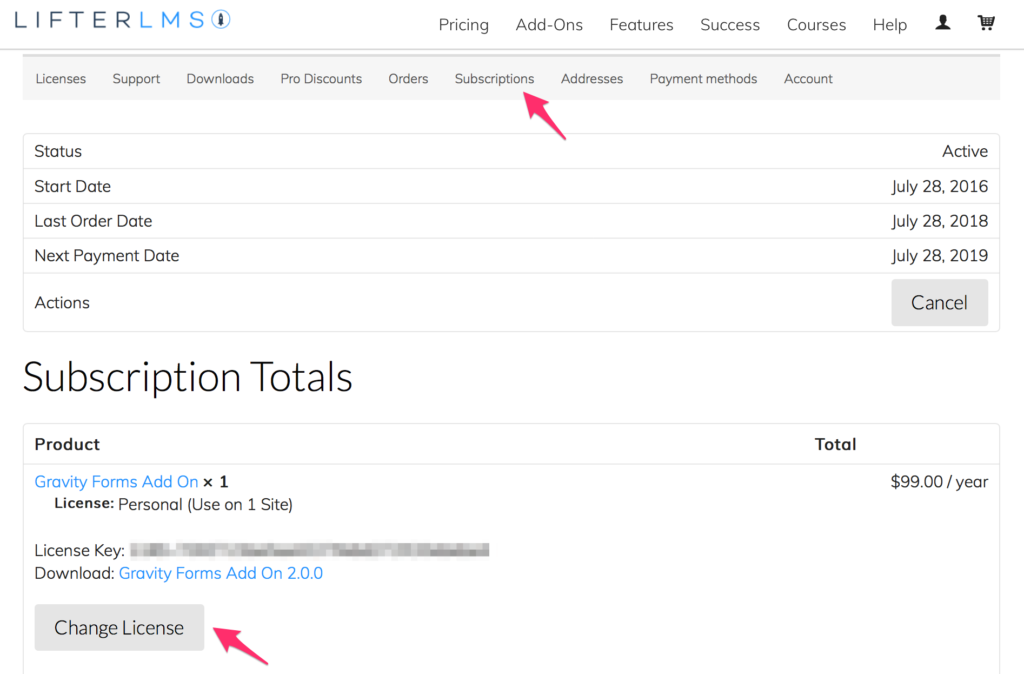Download Gravity Forms Add On 2.0.0

(x=221, y=573)
